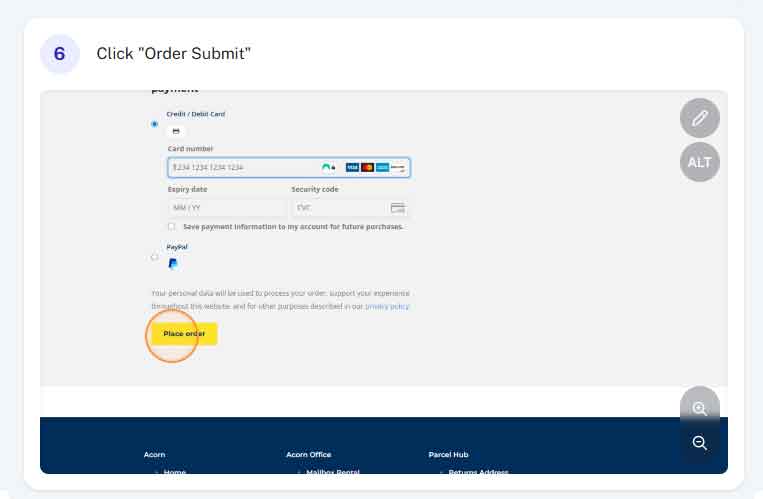This screenshot has width=763, height=499.
Task: Click the Place order button
Action: [184, 334]
